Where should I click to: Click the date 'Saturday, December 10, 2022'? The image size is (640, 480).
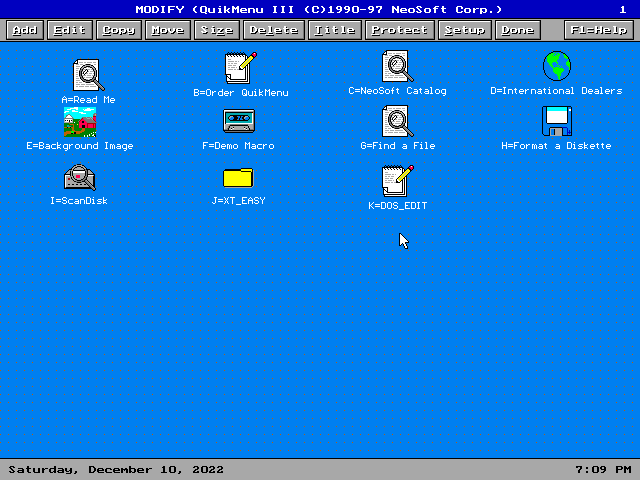pos(116,470)
